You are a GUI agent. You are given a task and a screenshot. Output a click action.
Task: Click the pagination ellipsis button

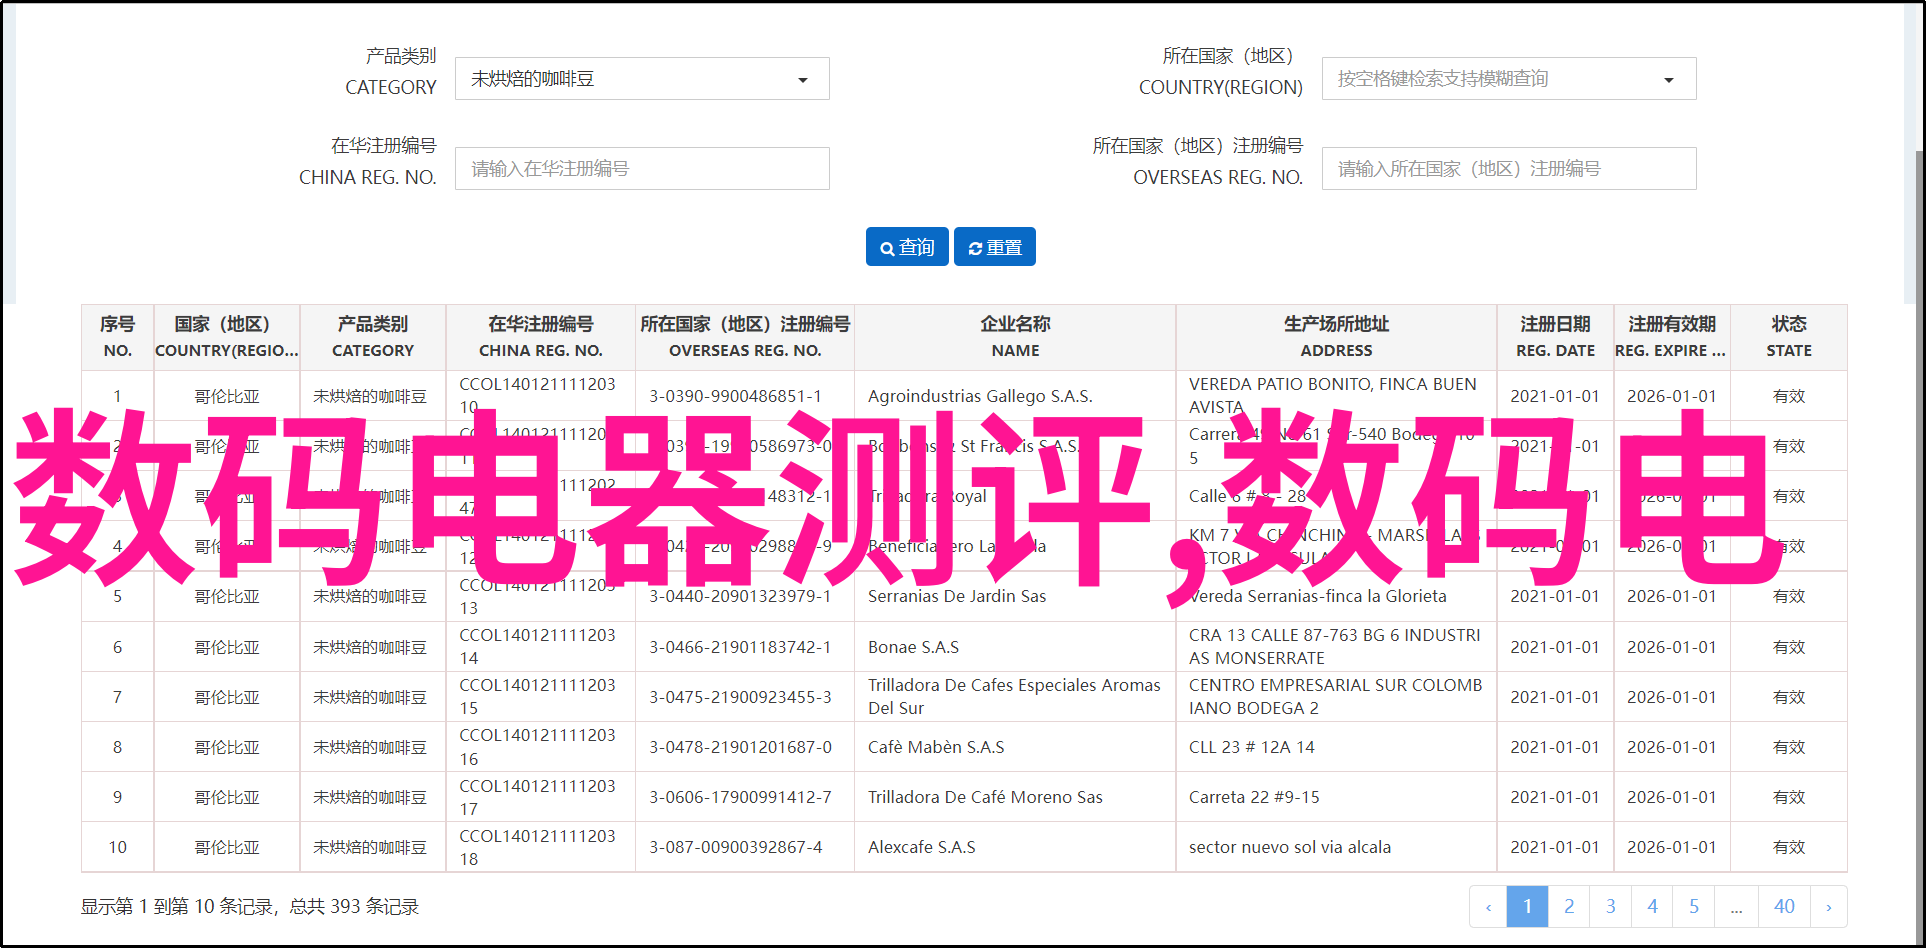point(1736,906)
